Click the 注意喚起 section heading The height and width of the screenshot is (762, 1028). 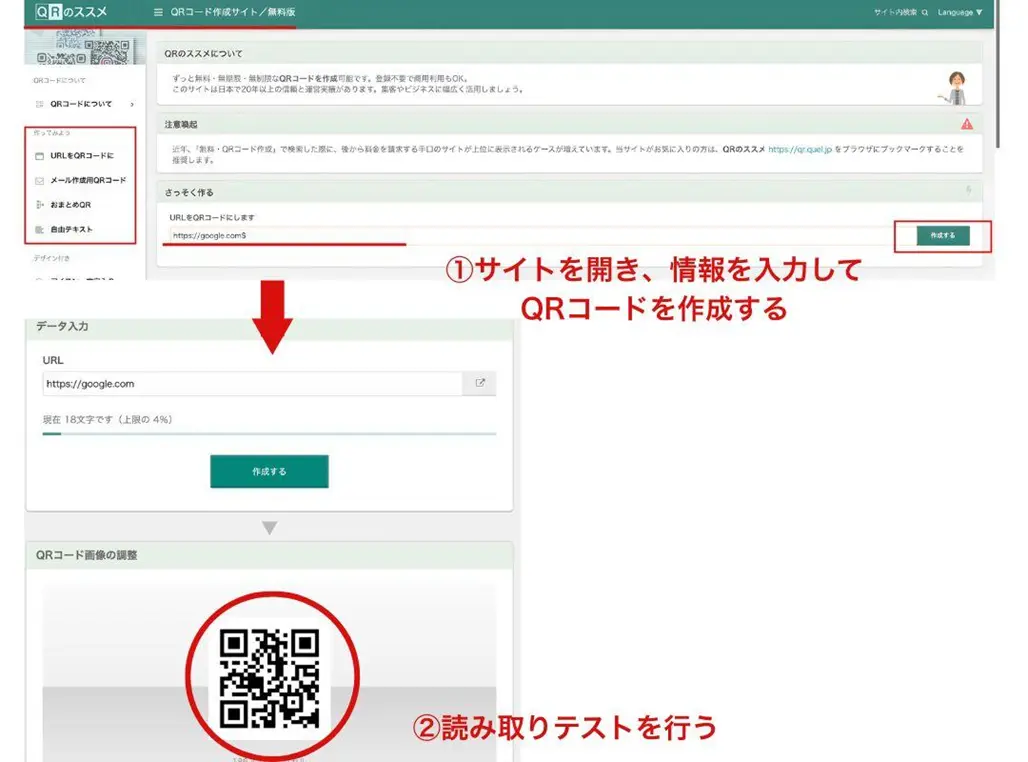tap(181, 125)
